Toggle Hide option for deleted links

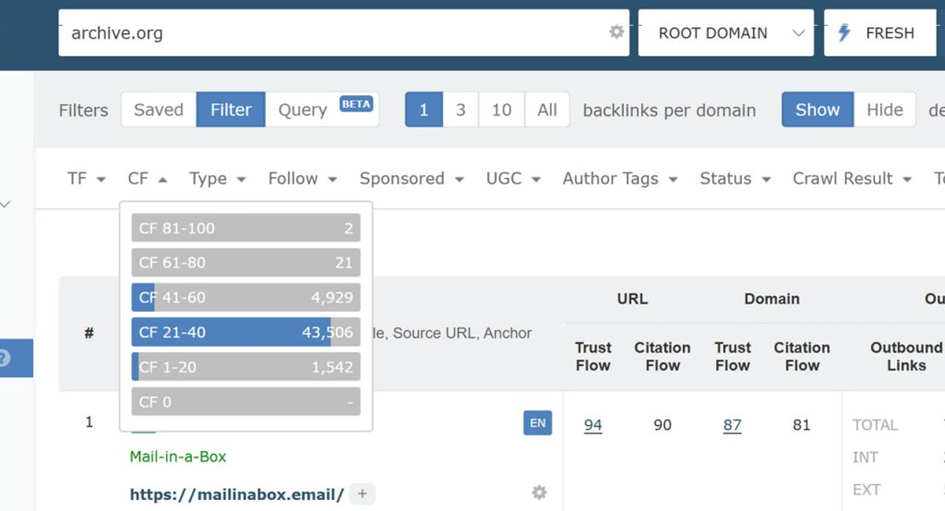[x=884, y=110]
